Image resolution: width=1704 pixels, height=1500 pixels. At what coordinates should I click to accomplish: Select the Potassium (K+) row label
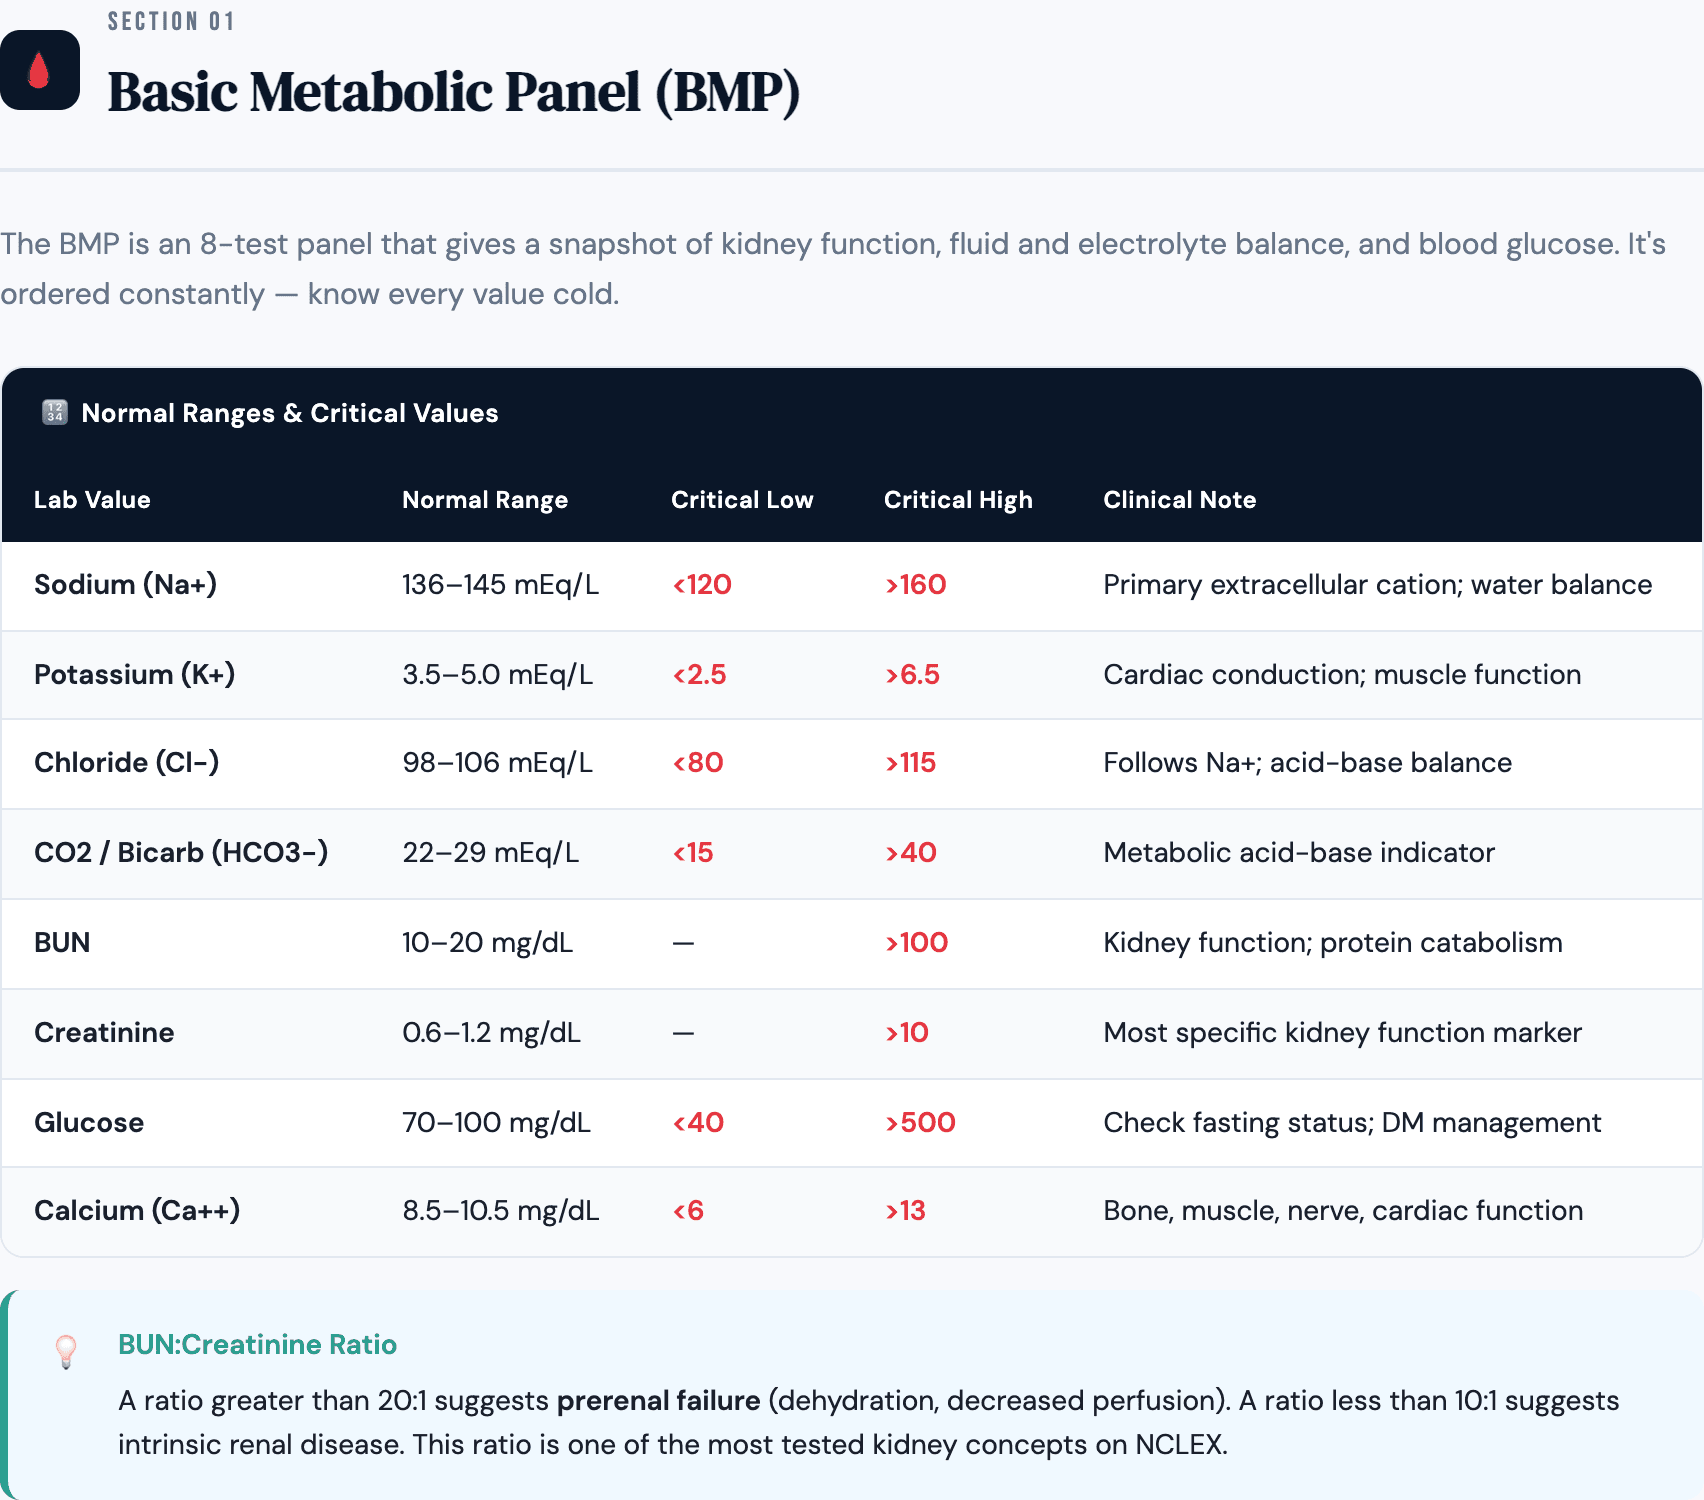click(x=134, y=675)
